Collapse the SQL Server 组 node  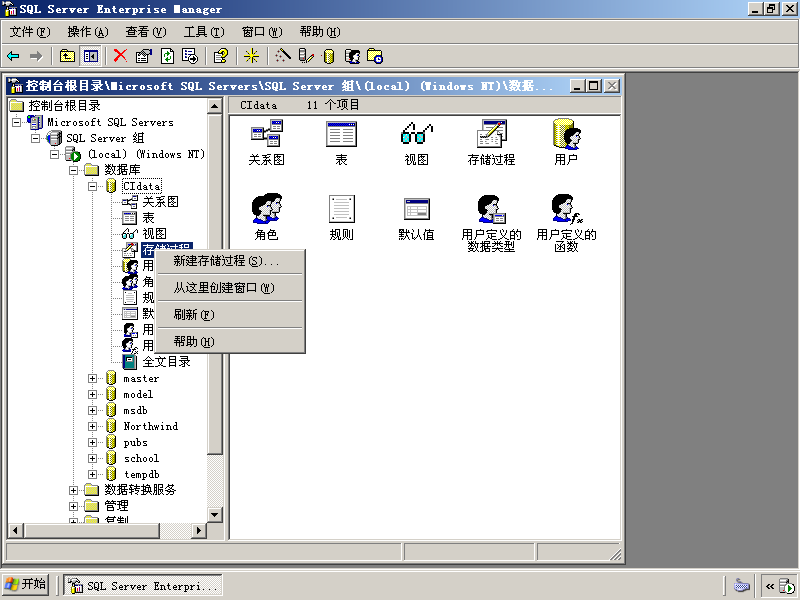click(x=36, y=138)
